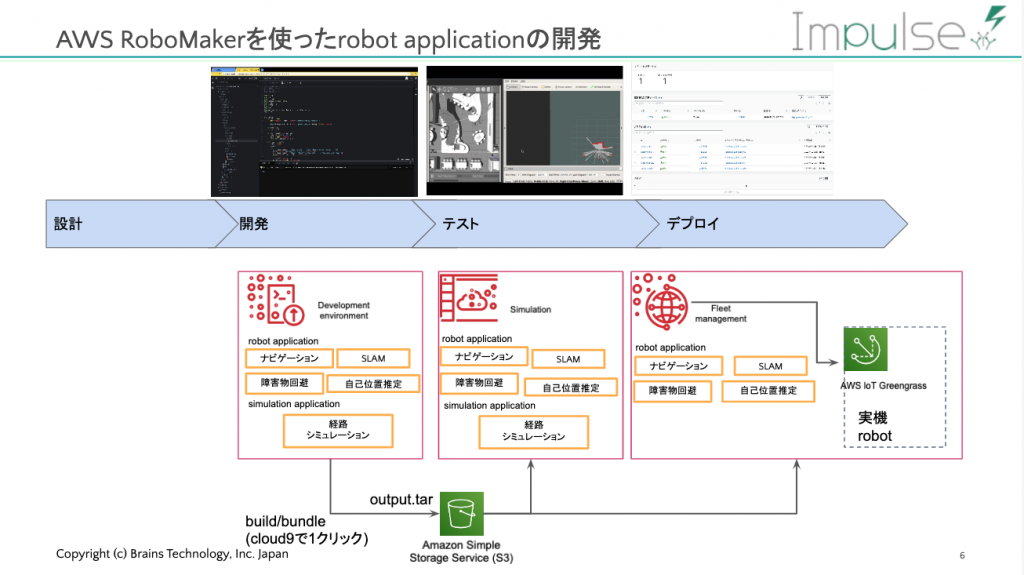
Task: Click 自己位置推定 box in Development environment
Action: click(x=373, y=384)
